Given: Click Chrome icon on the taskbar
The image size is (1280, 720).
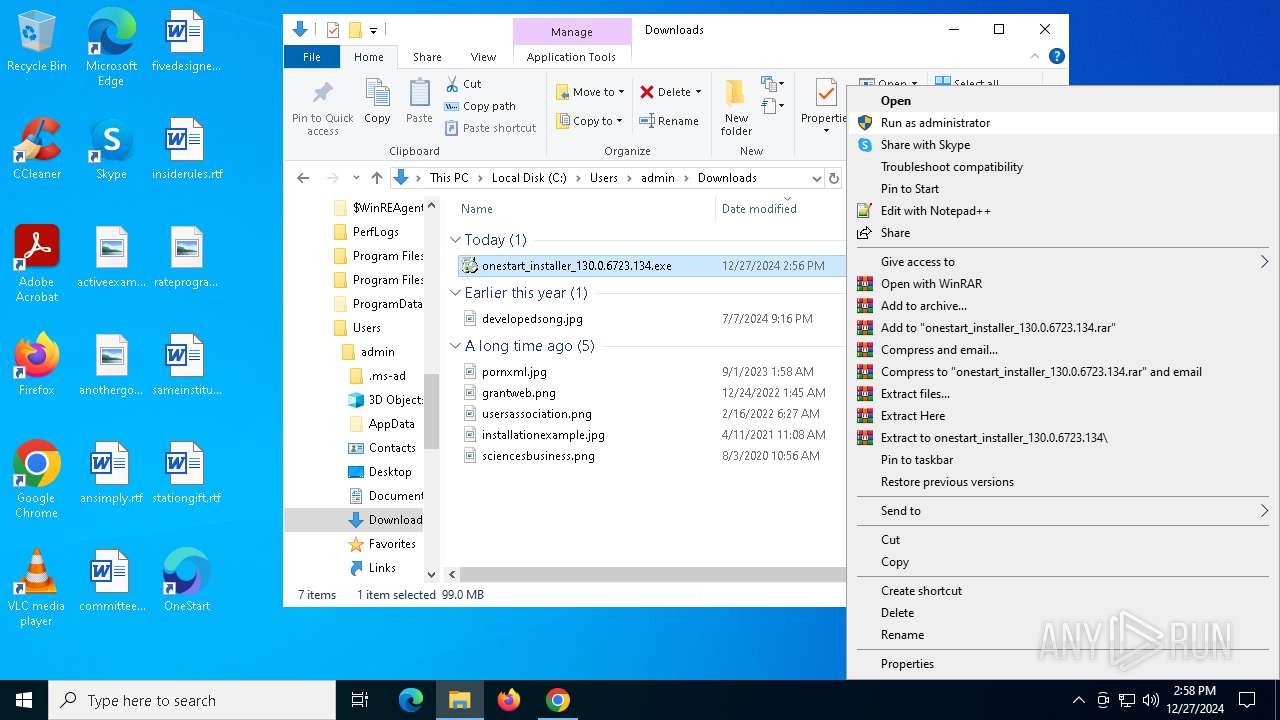Looking at the screenshot, I should tap(558, 700).
